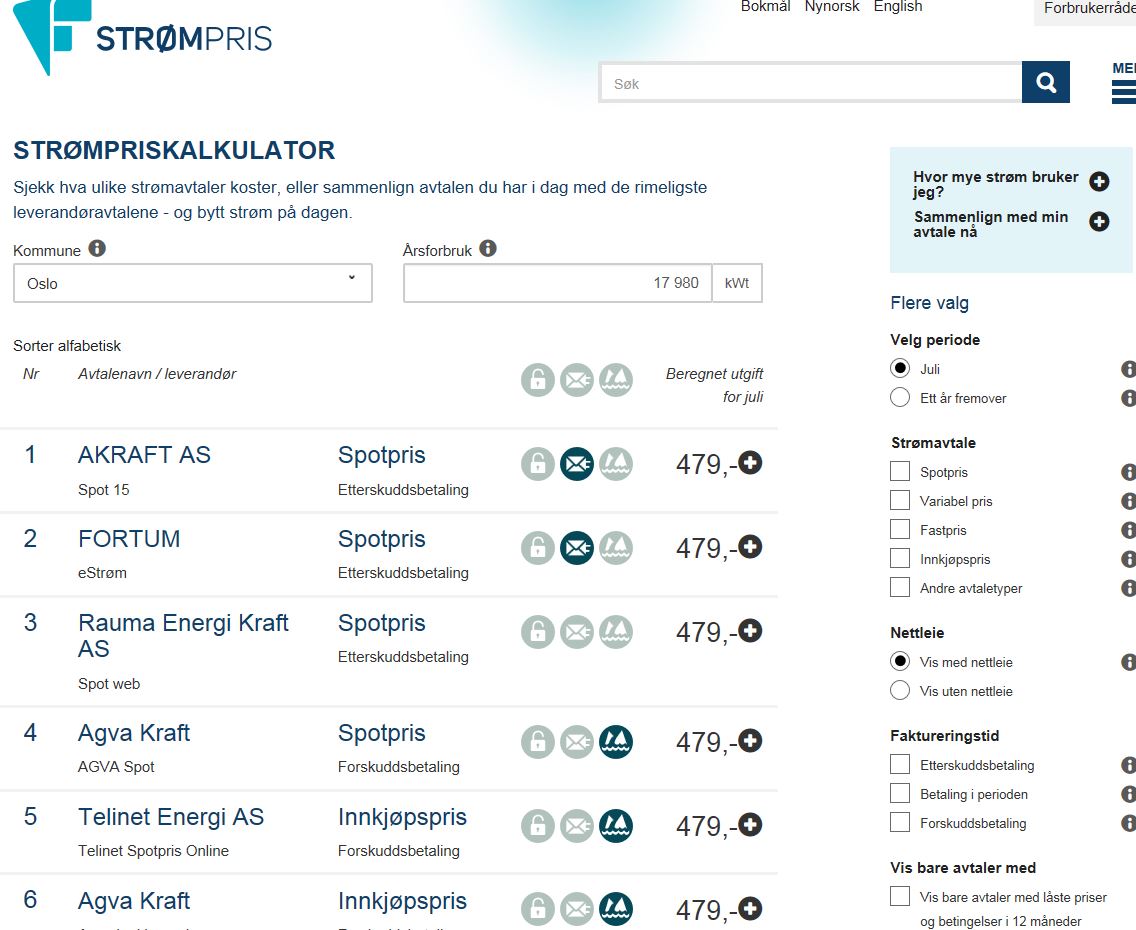
Task: Click info icon beside Spotpris checkbox
Action: (1128, 472)
